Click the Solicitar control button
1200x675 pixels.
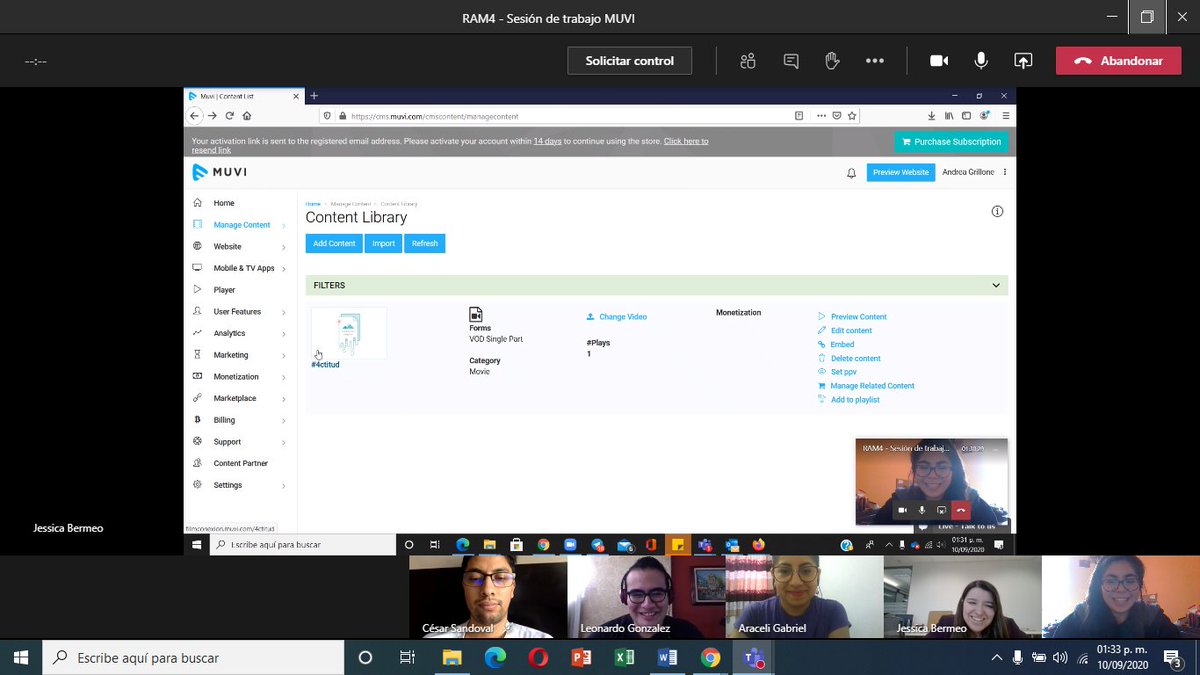[x=630, y=61]
